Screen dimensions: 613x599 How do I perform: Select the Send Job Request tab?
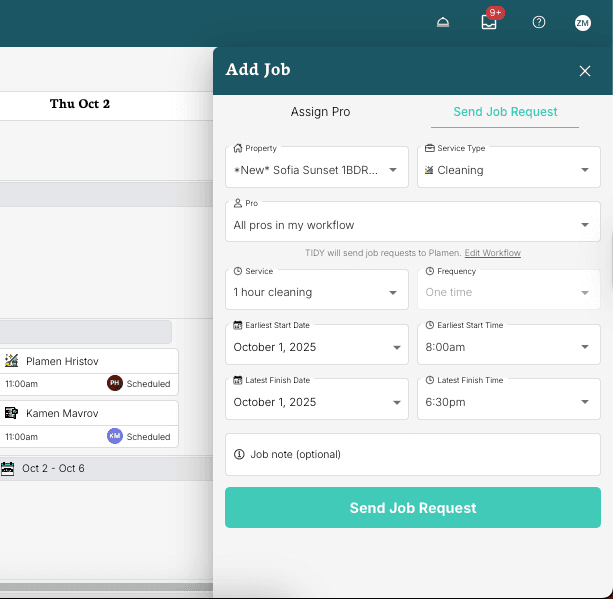[x=505, y=112]
